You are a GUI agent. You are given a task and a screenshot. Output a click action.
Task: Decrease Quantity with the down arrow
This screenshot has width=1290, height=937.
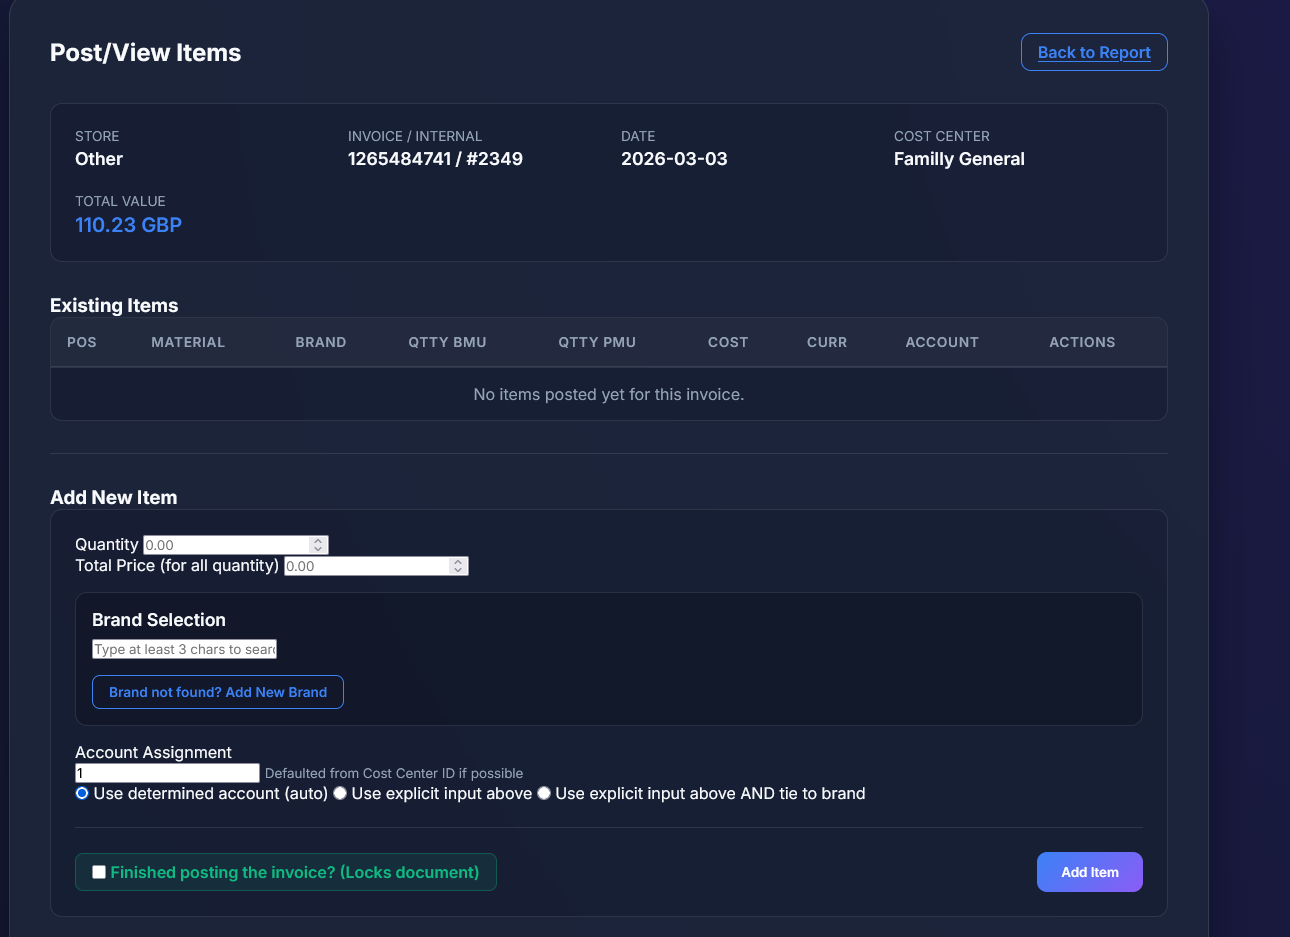(318, 549)
